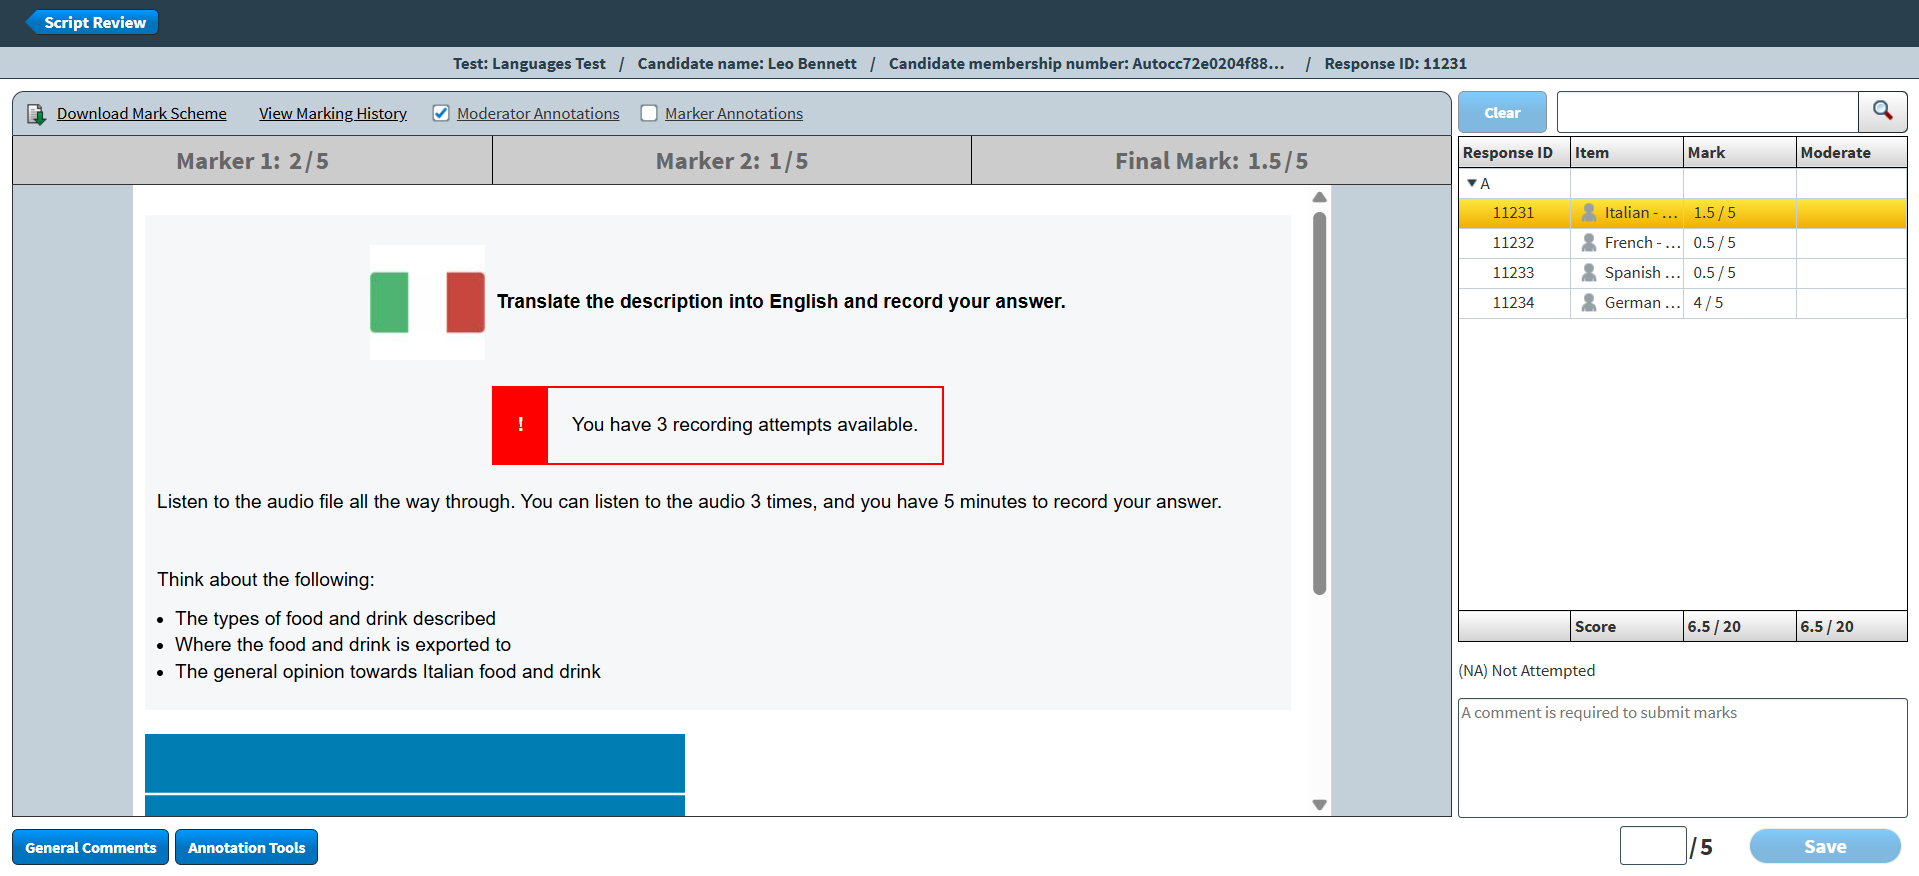The height and width of the screenshot is (876, 1919).
Task: Open Annotation Tools
Action: (246, 847)
